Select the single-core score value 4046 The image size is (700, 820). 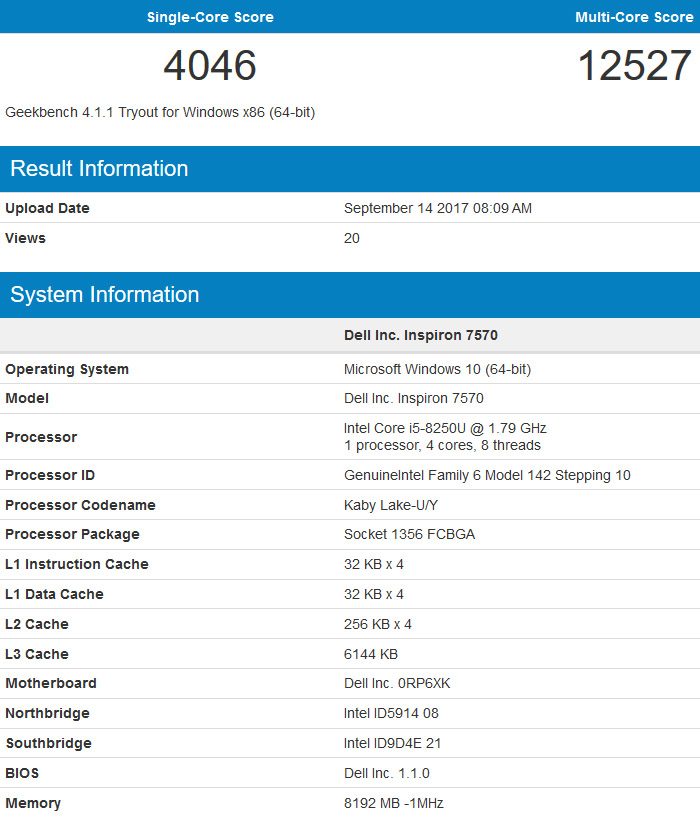[210, 66]
